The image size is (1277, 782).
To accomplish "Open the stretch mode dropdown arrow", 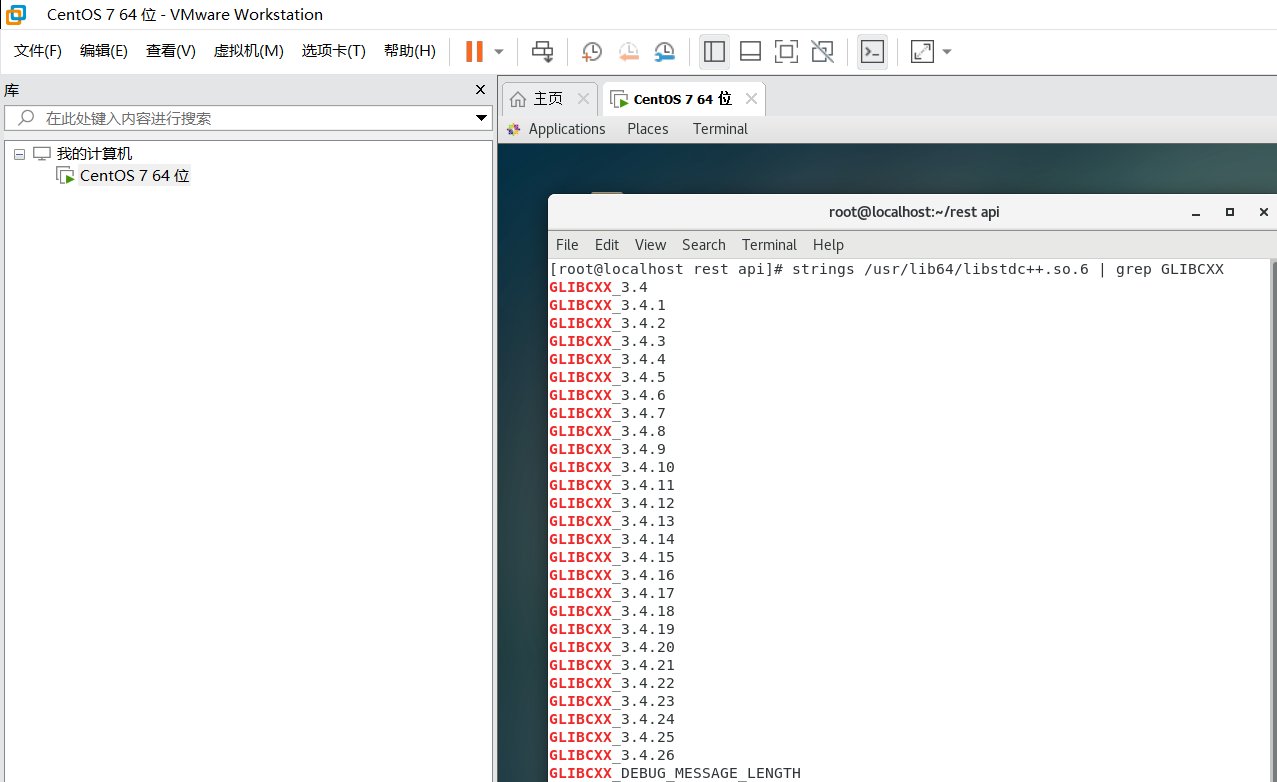I will [x=945, y=51].
